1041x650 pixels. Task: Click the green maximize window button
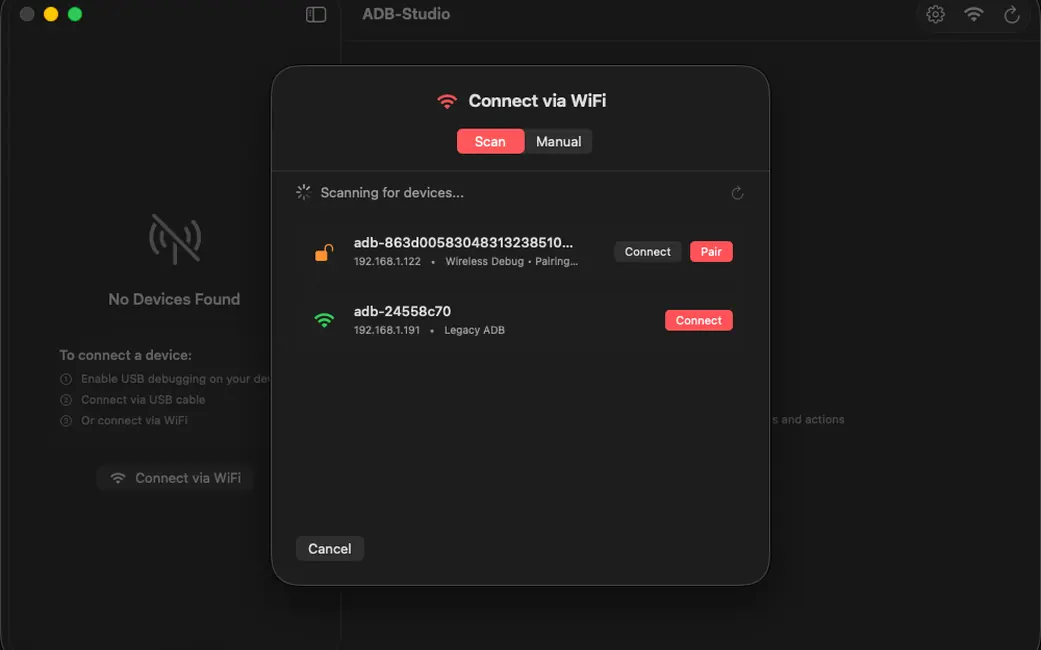[x=75, y=14]
